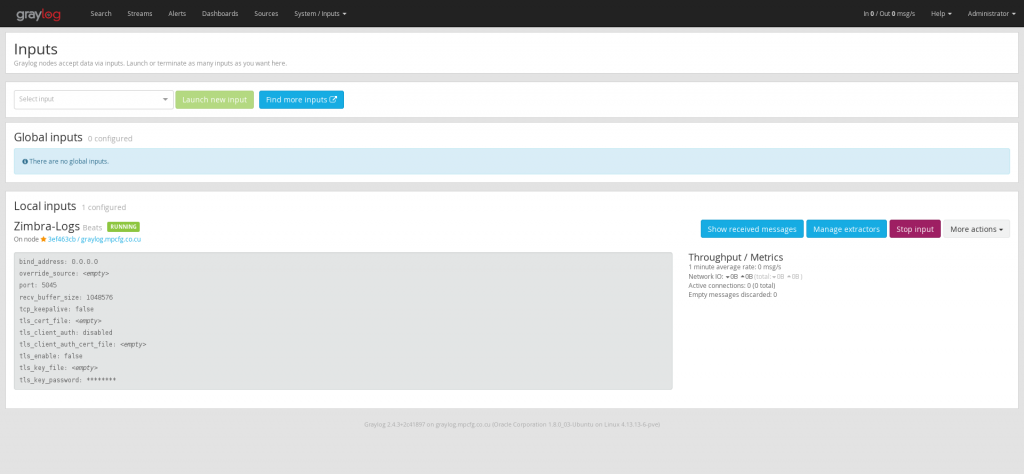
Task: Click Manage extractors button
Action: pos(846,229)
